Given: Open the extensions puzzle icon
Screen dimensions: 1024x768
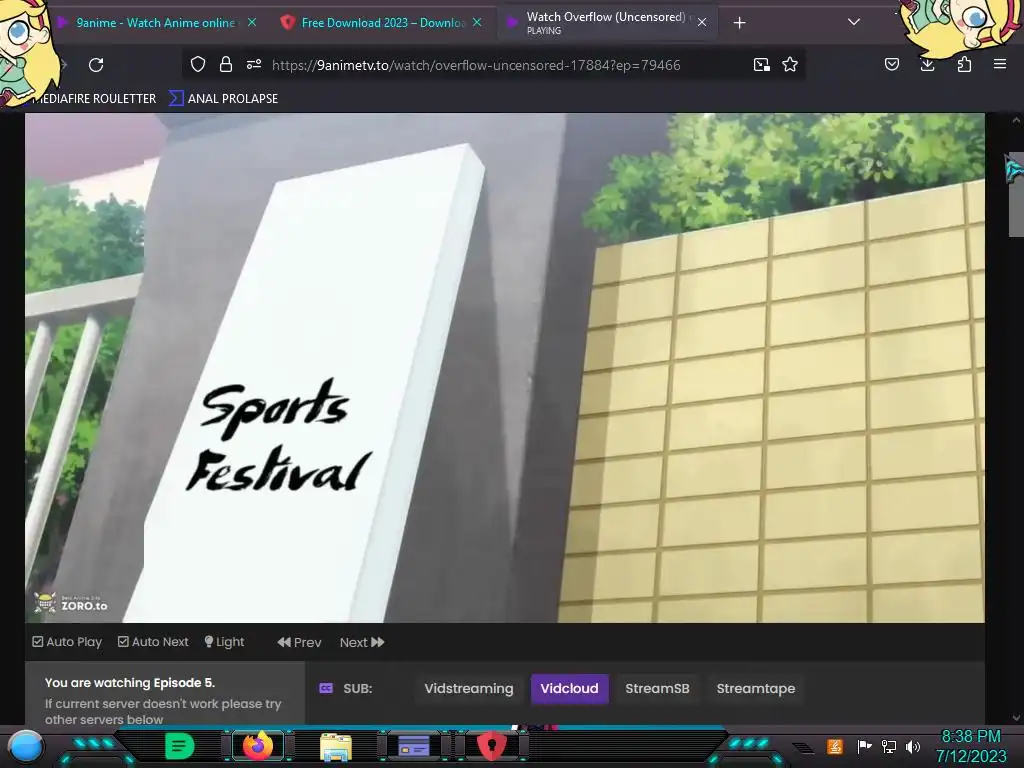Looking at the screenshot, I should pyautogui.click(x=964, y=64).
